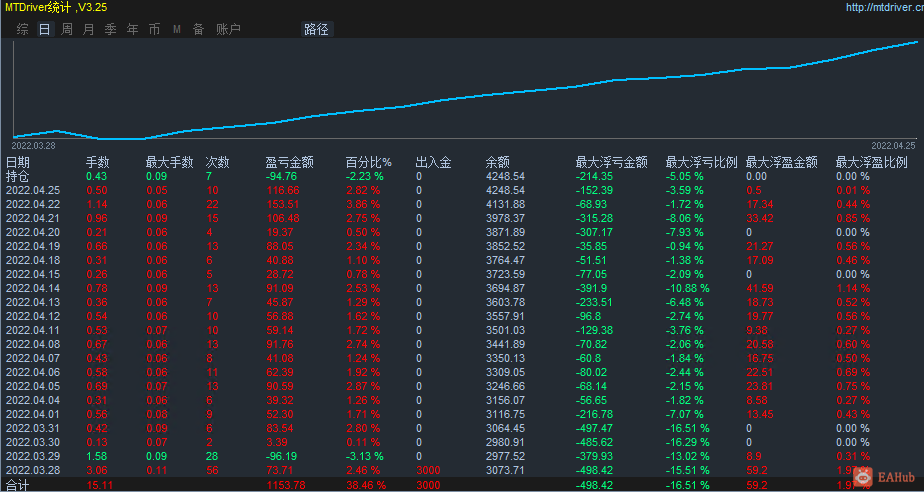Click the 余额 column header
This screenshot has height=492, width=924.
coord(497,162)
